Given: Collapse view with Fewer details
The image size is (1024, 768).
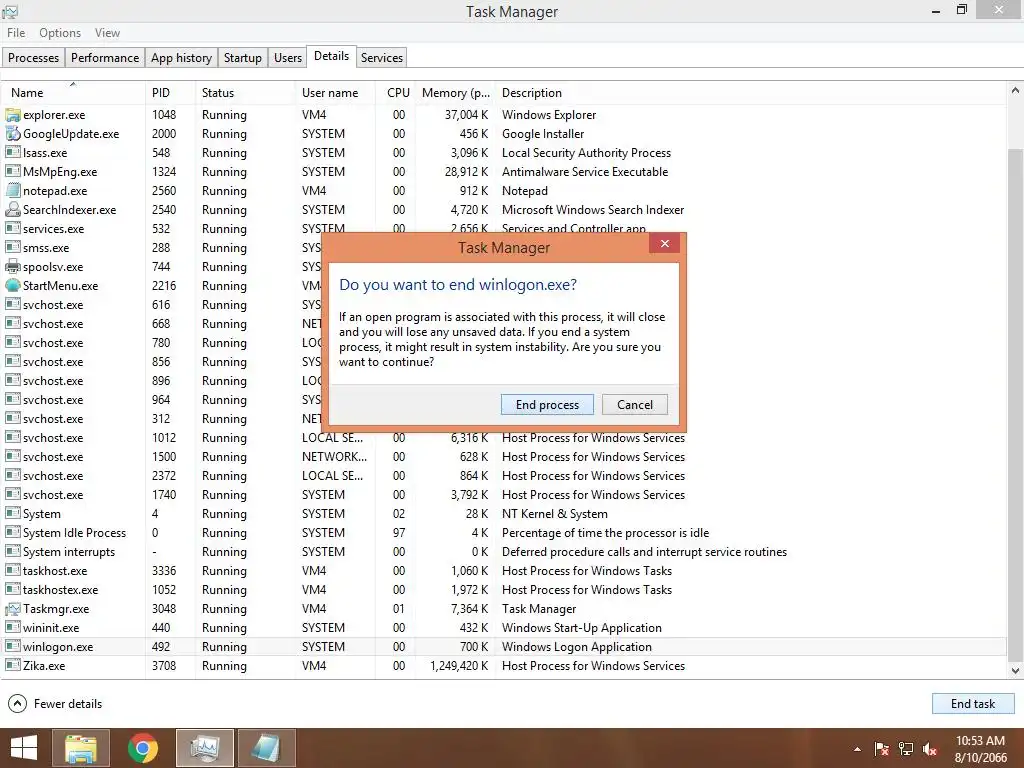Looking at the screenshot, I should click(x=56, y=703).
